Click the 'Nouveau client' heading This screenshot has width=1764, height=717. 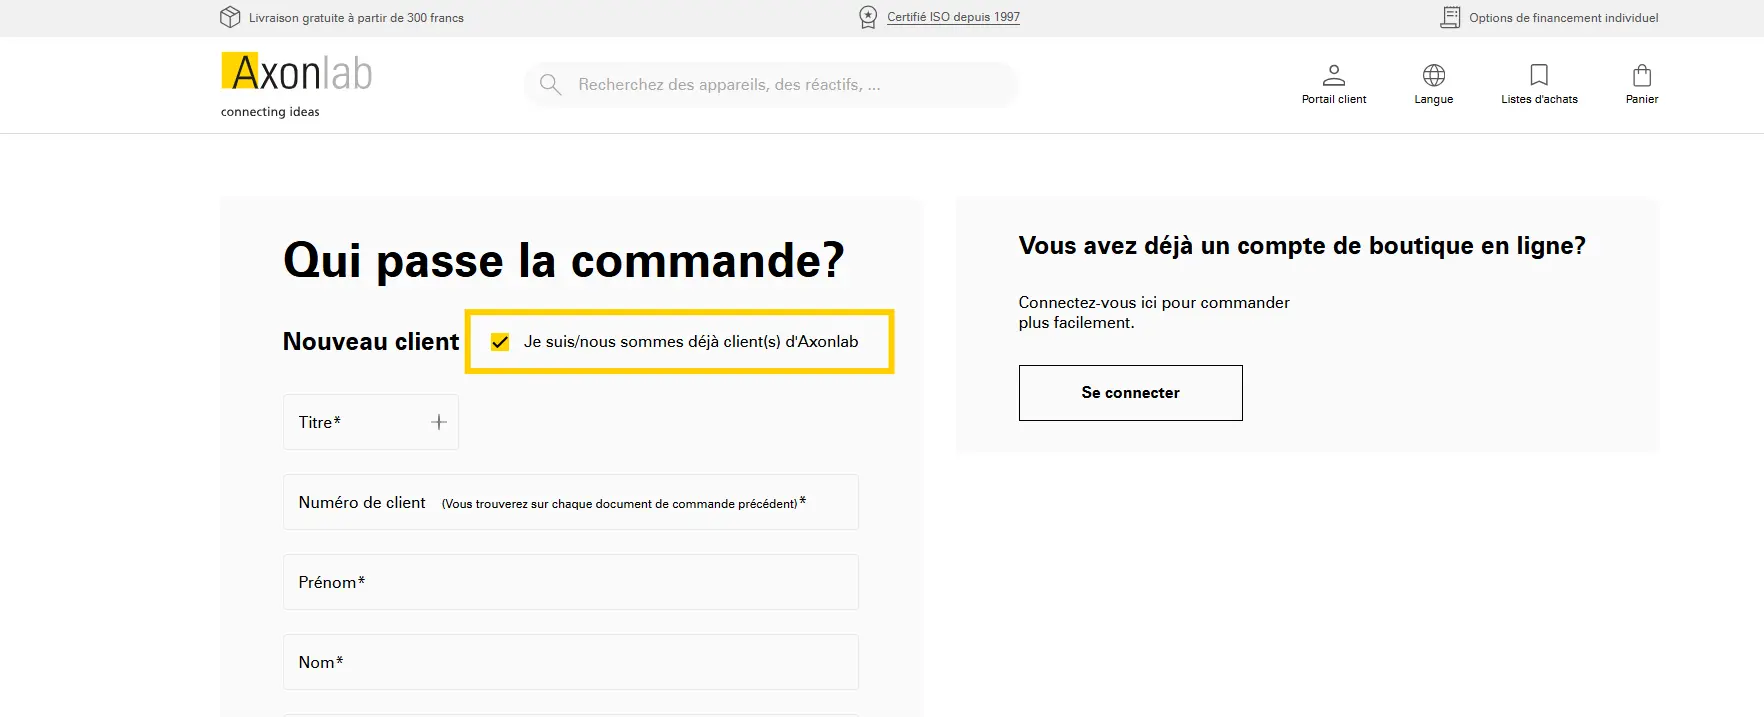371,342
